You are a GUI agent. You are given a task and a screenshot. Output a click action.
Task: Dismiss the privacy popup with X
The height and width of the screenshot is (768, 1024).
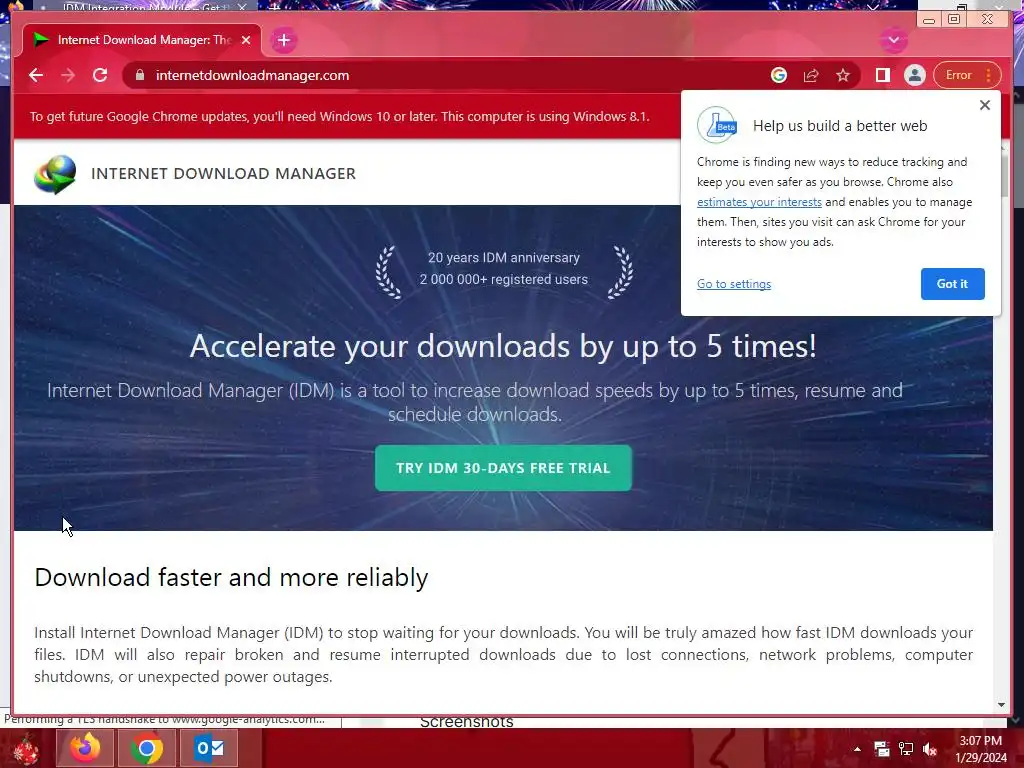(x=985, y=105)
